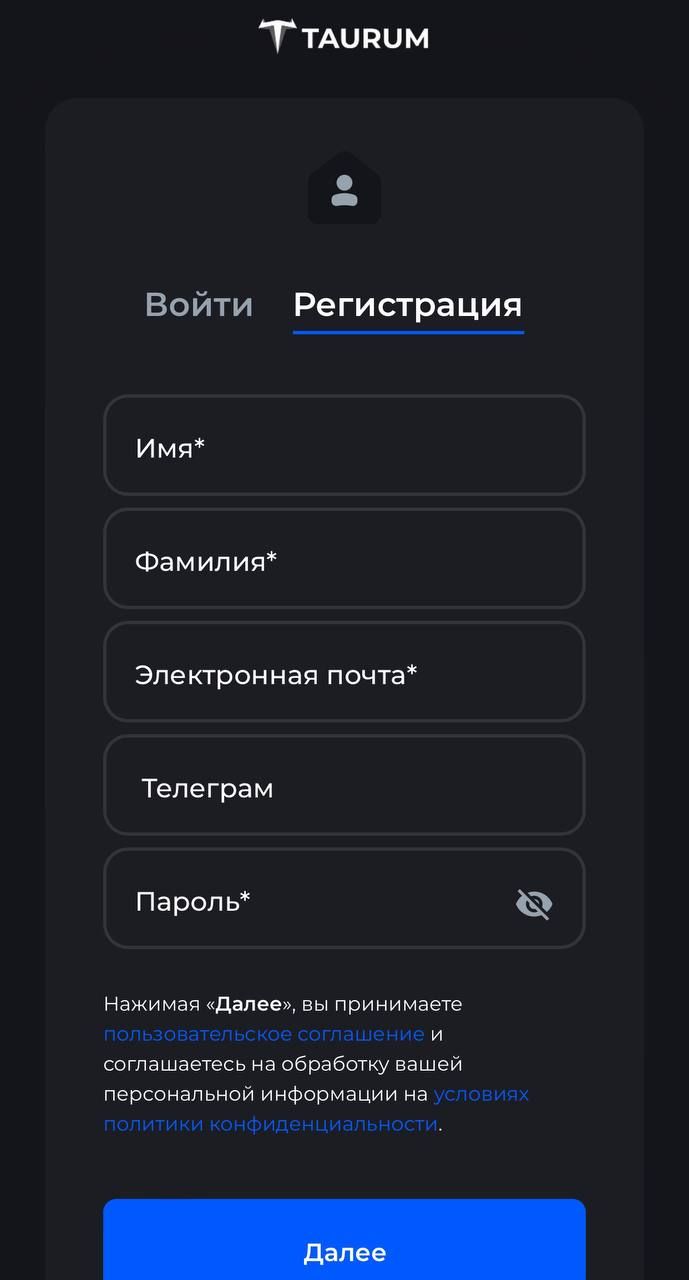Select the Регистрация tab
The image size is (689, 1280).
[x=407, y=305]
